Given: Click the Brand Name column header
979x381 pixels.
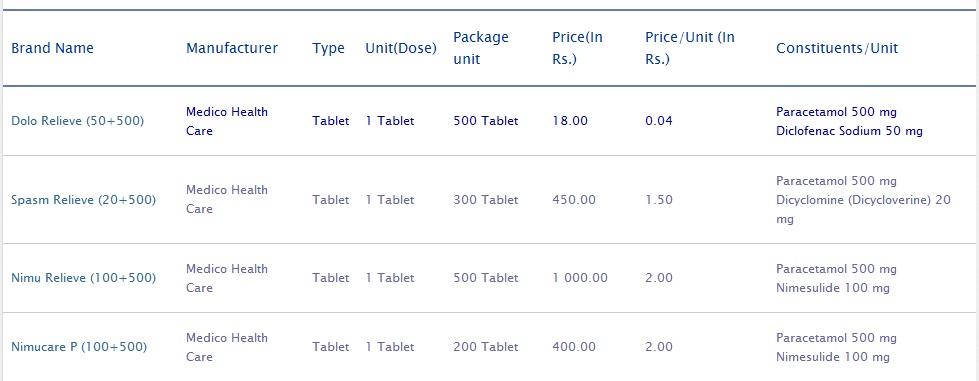Looking at the screenshot, I should pyautogui.click(x=52, y=48).
